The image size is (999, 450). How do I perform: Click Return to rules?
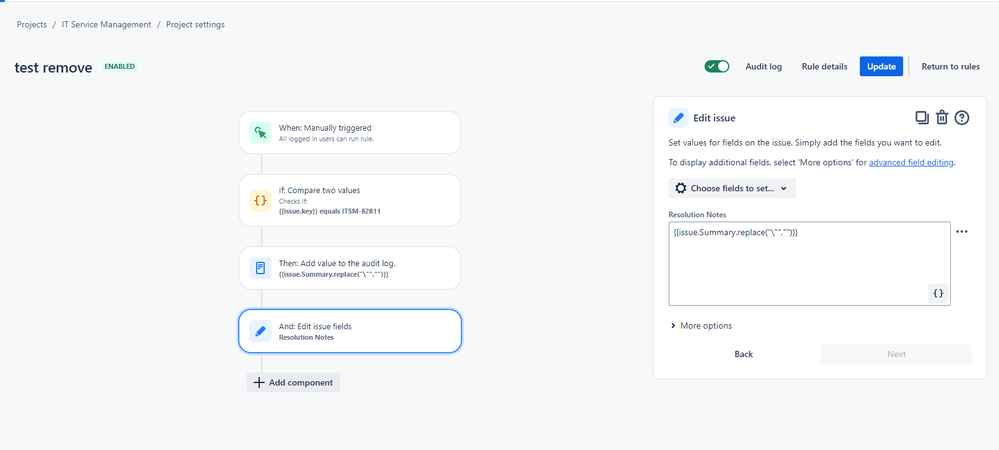(951, 66)
